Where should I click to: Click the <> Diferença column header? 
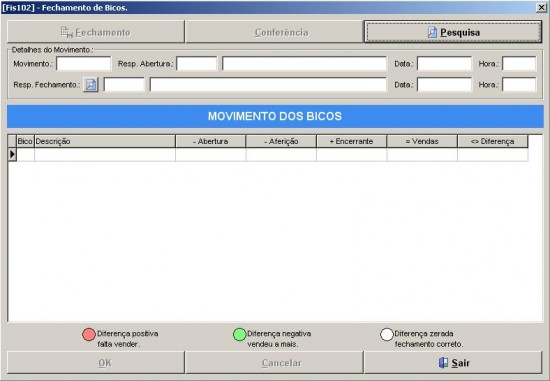click(492, 141)
